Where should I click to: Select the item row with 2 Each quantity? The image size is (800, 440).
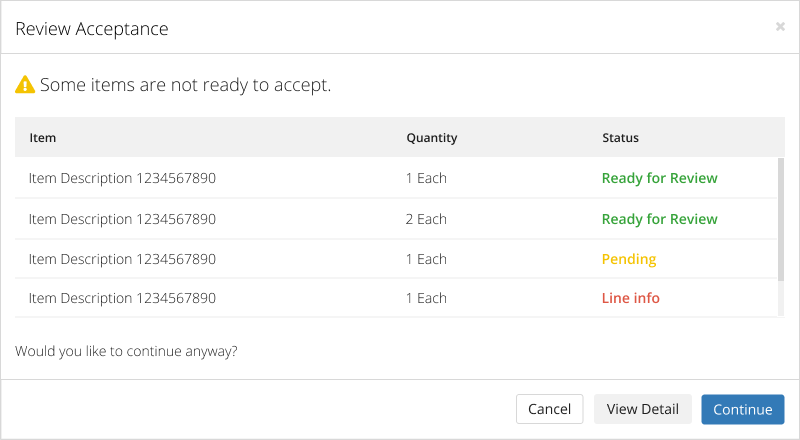click(x=396, y=219)
